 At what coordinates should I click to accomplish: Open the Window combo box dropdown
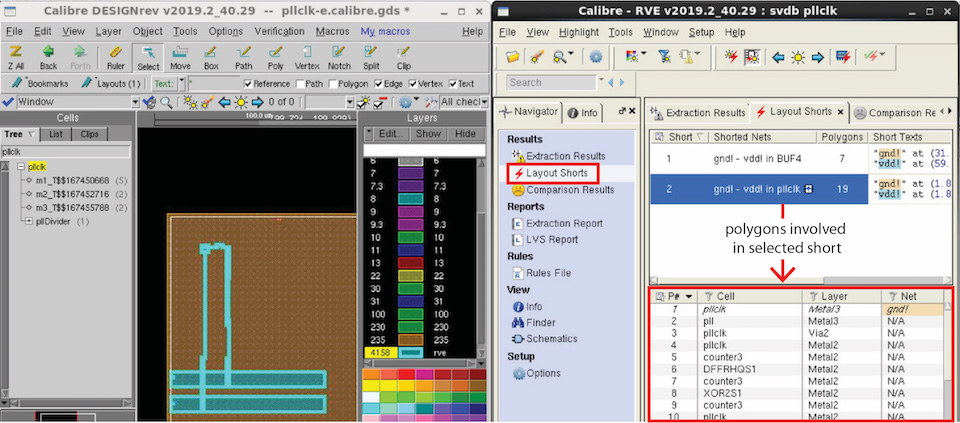[135, 102]
